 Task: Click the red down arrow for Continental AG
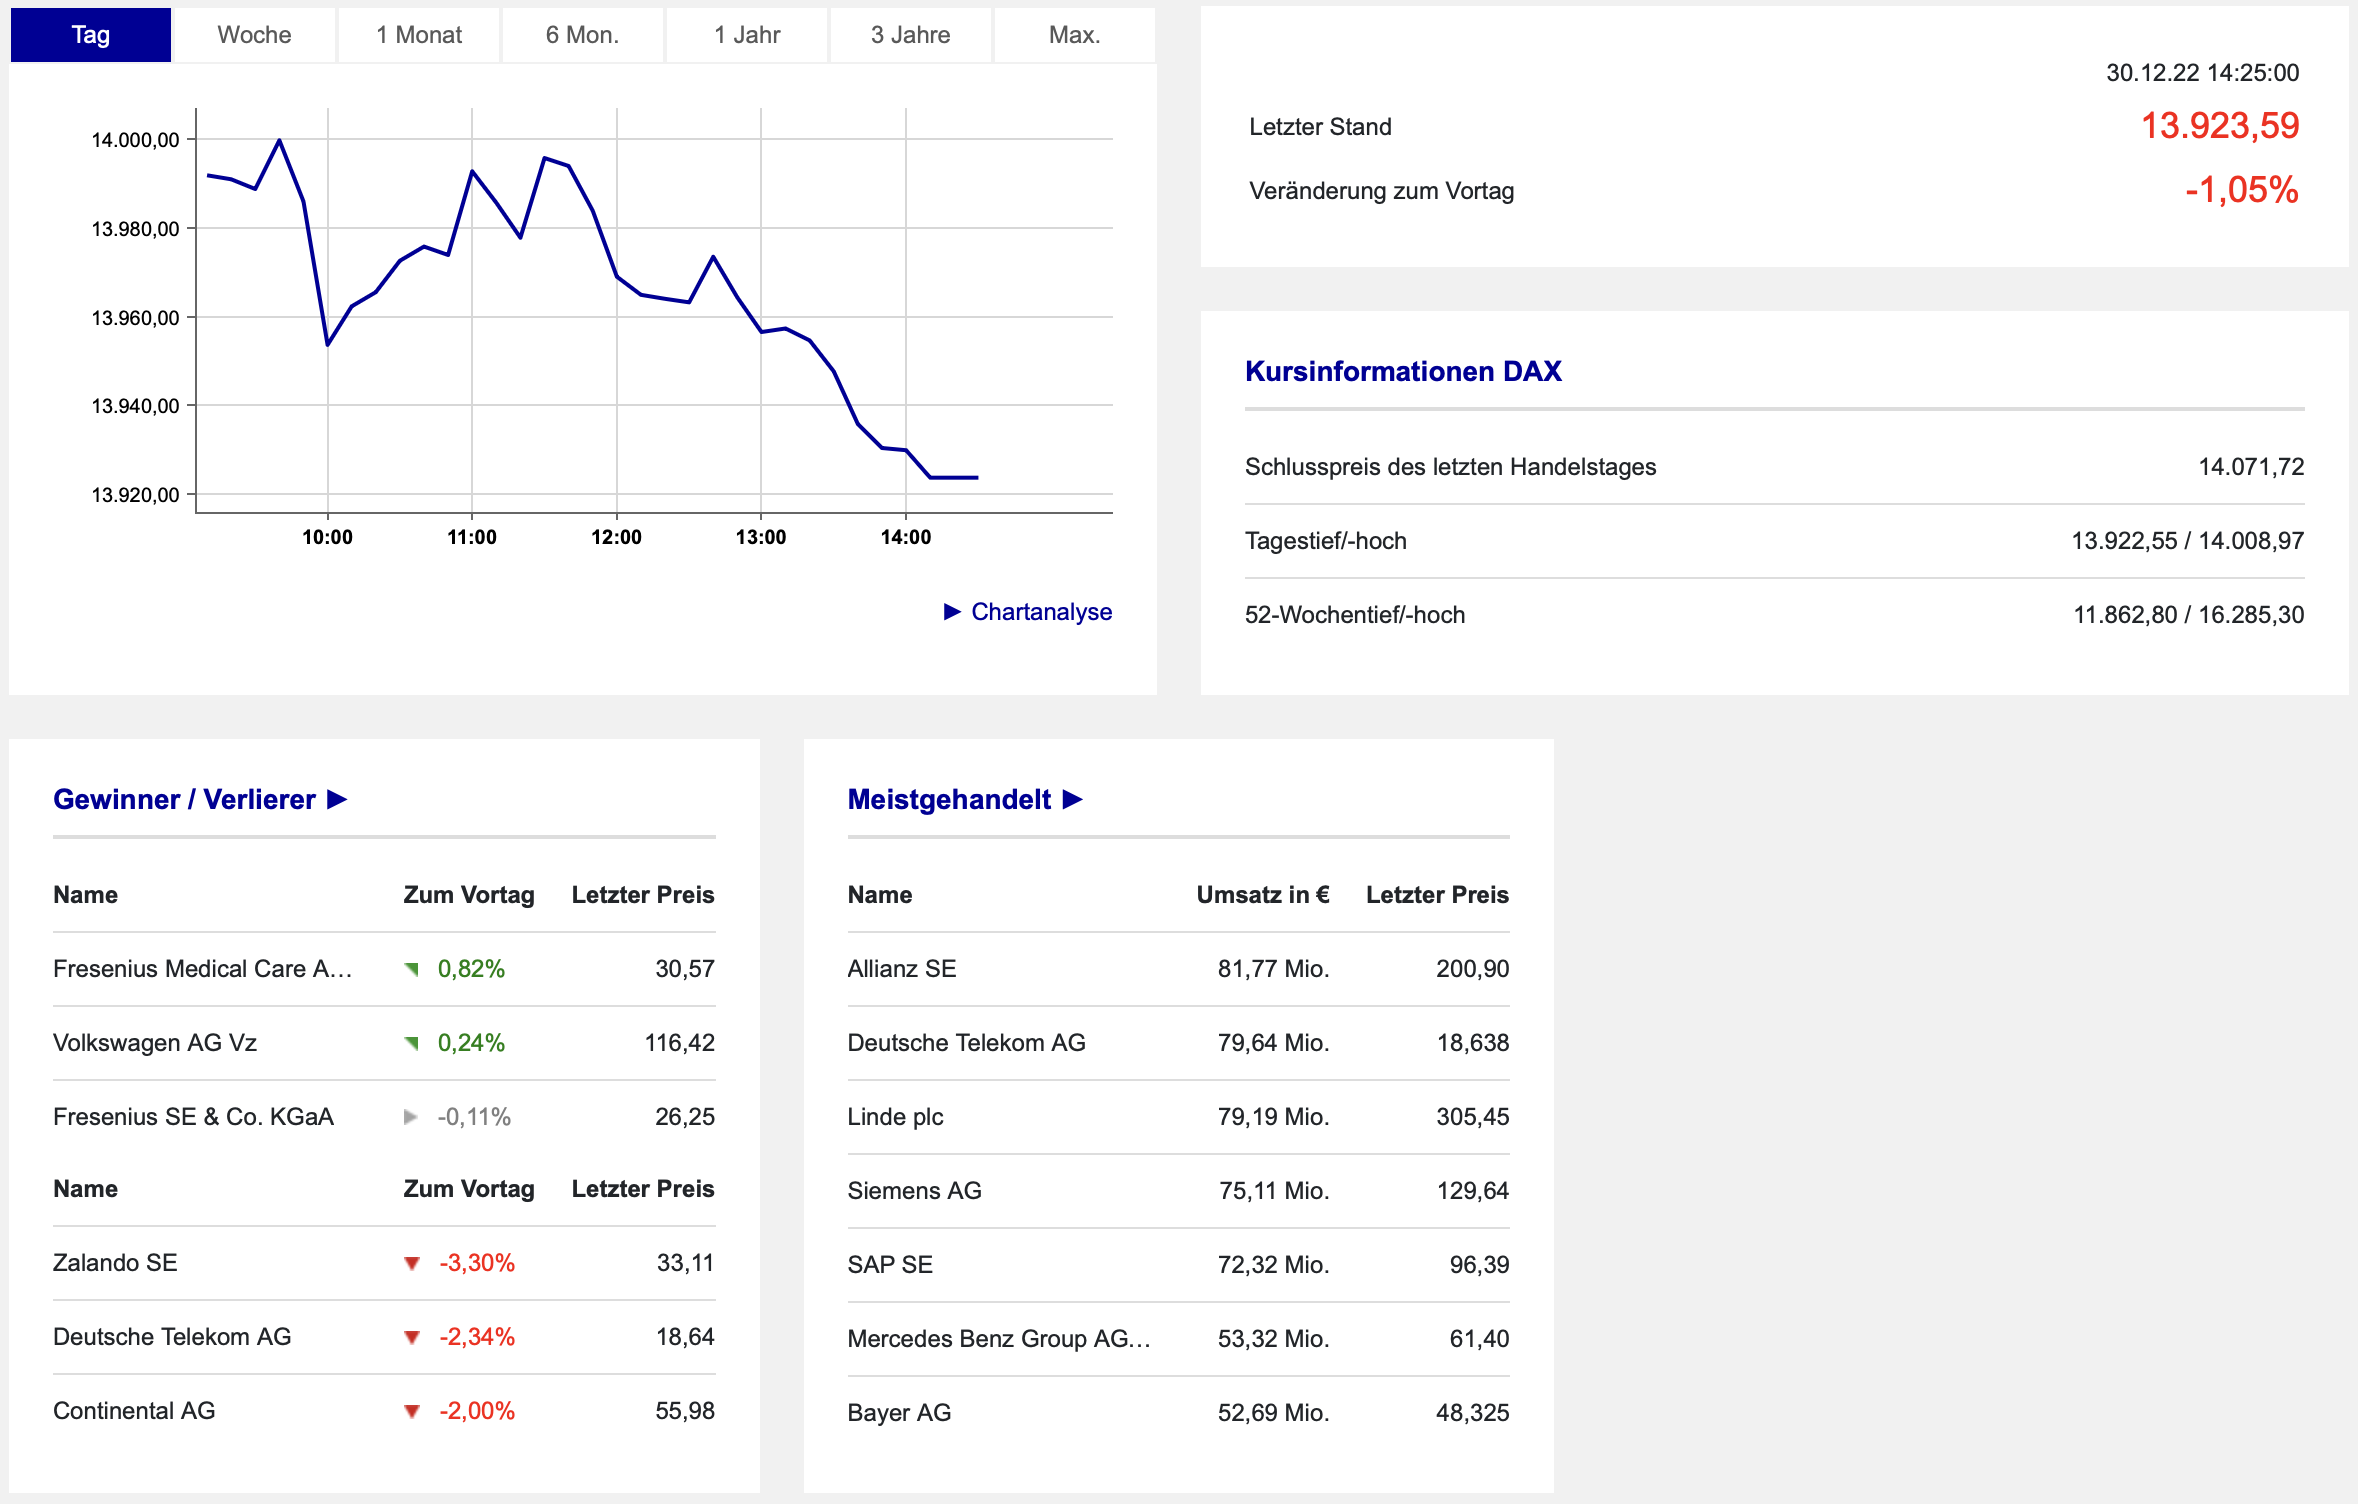coord(411,1412)
